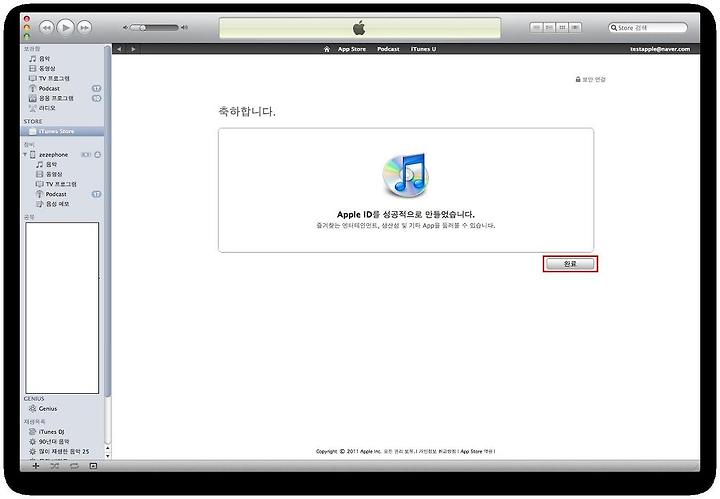Screen dimensions: 720x499
Task: Open Genius in sidebar
Action: [62, 409]
